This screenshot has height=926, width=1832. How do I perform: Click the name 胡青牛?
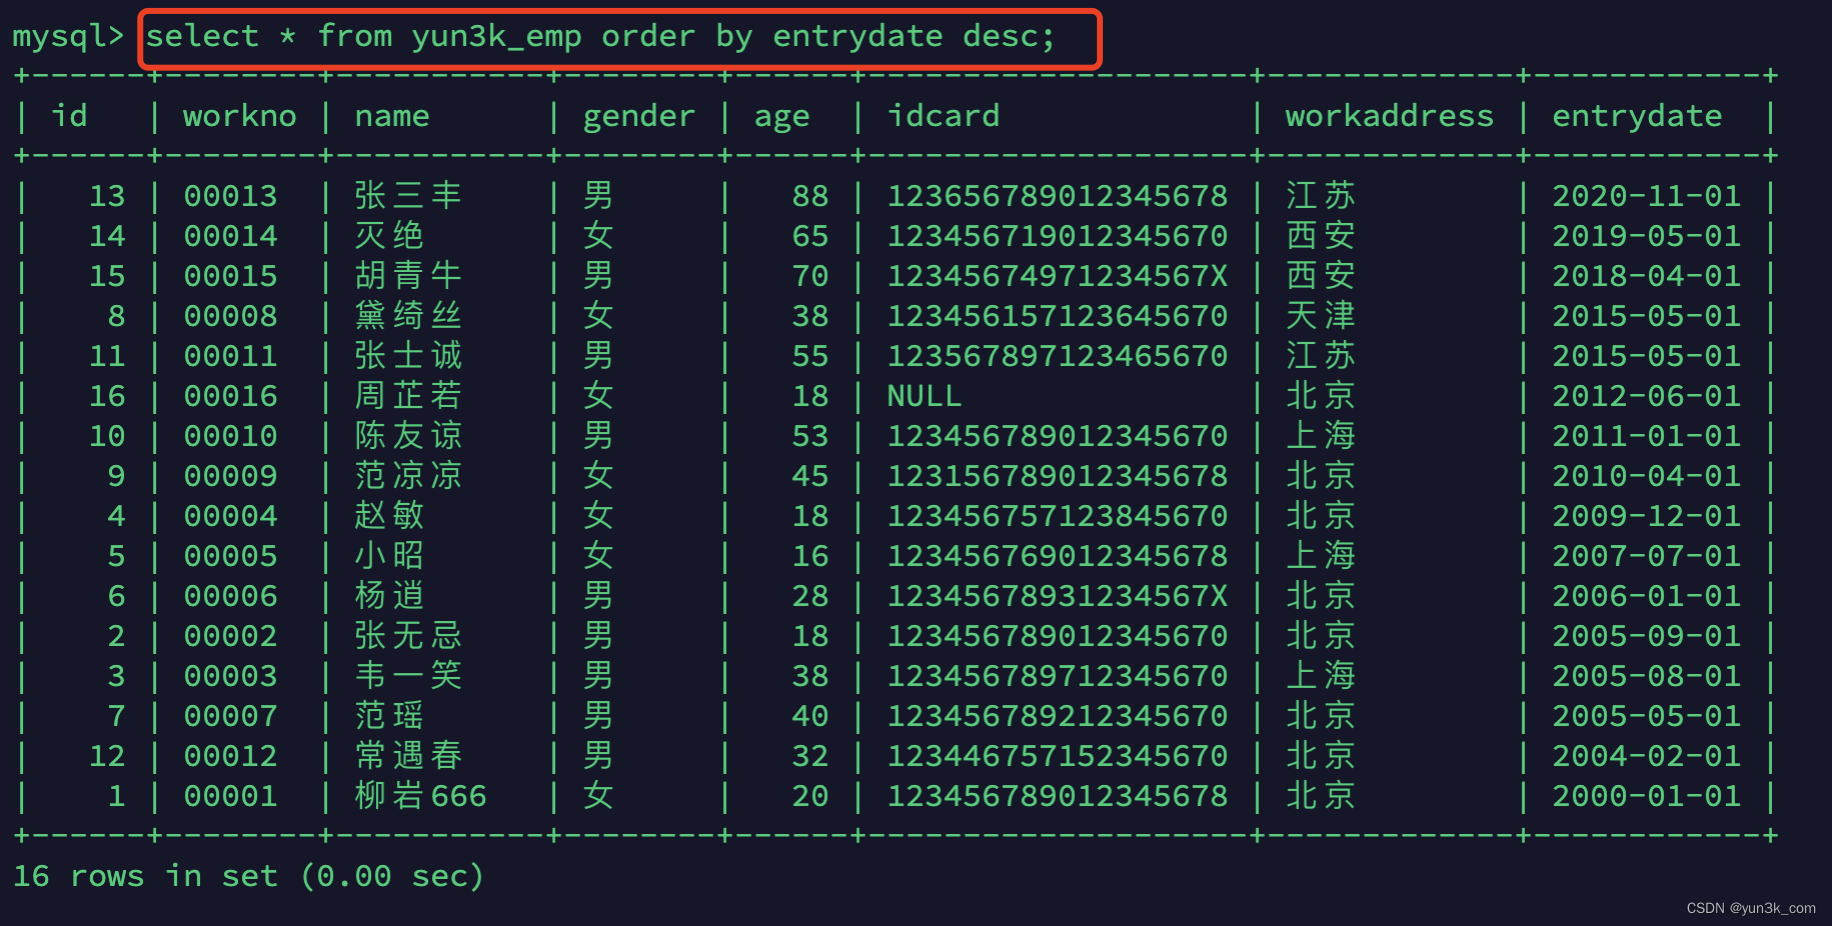(x=408, y=276)
